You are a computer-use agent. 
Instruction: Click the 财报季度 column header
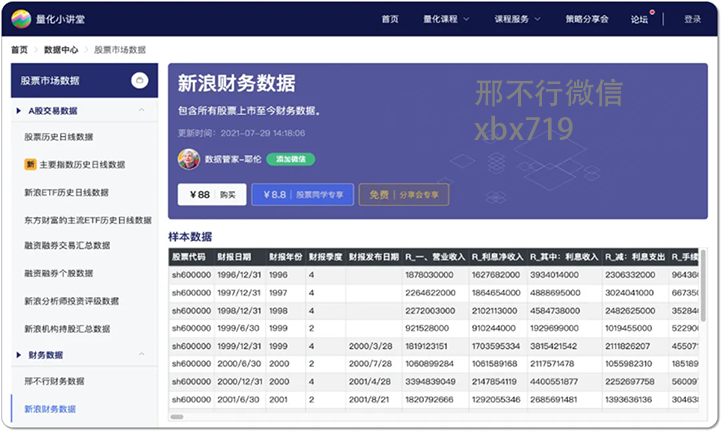tap(326, 257)
